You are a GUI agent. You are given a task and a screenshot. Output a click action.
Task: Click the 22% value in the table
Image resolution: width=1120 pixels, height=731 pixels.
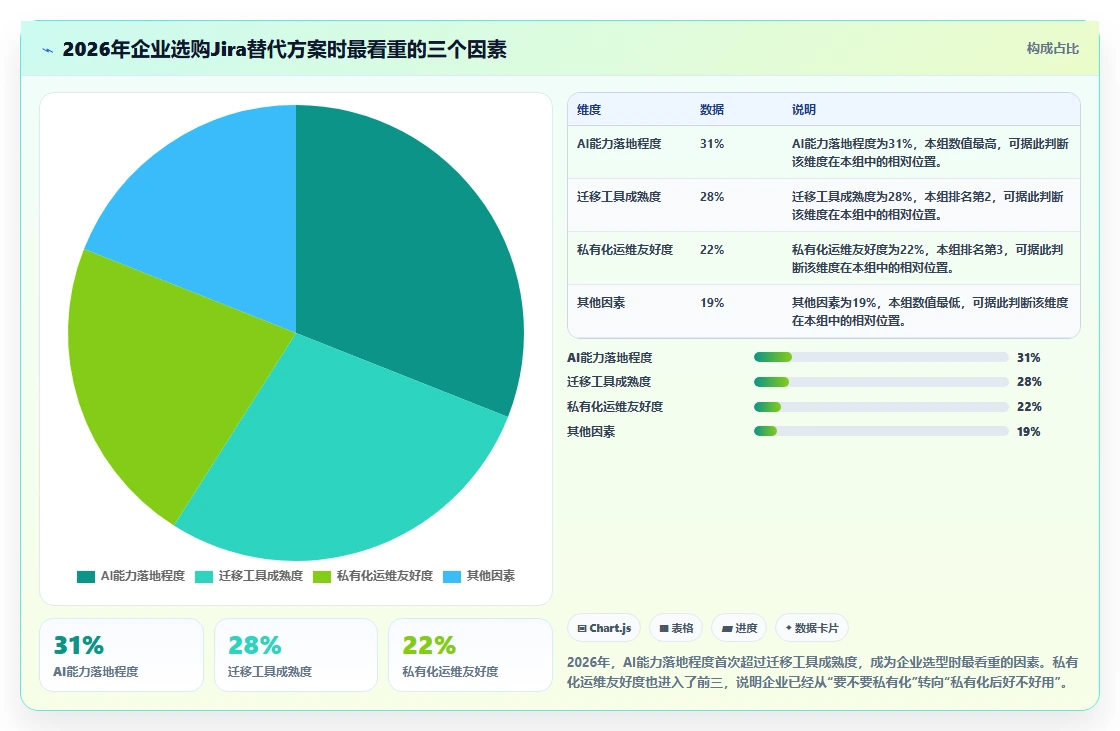click(x=711, y=249)
